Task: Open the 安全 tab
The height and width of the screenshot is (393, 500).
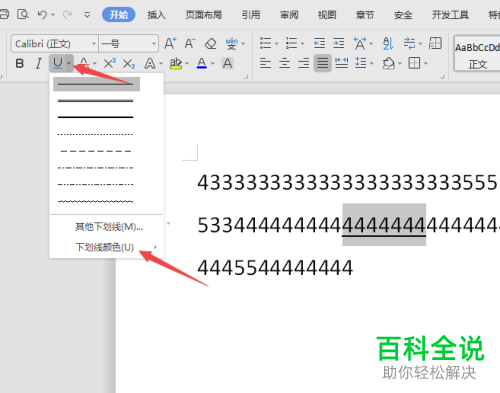Action: point(403,15)
